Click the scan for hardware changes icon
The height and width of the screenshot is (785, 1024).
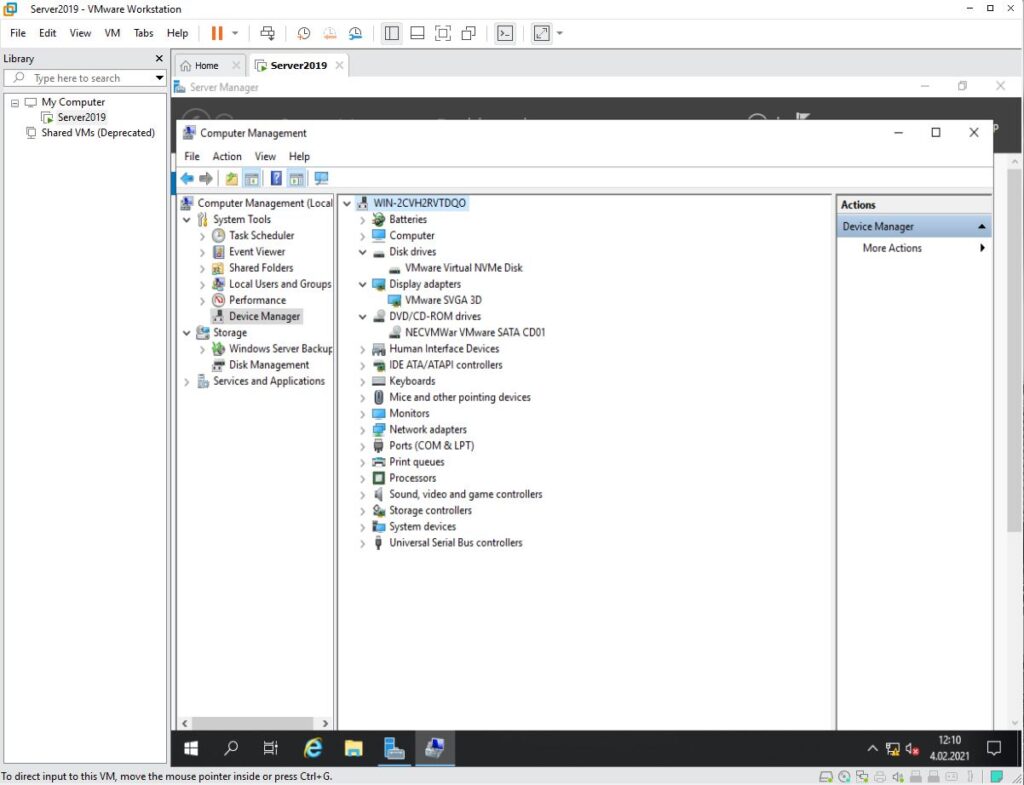click(x=321, y=178)
